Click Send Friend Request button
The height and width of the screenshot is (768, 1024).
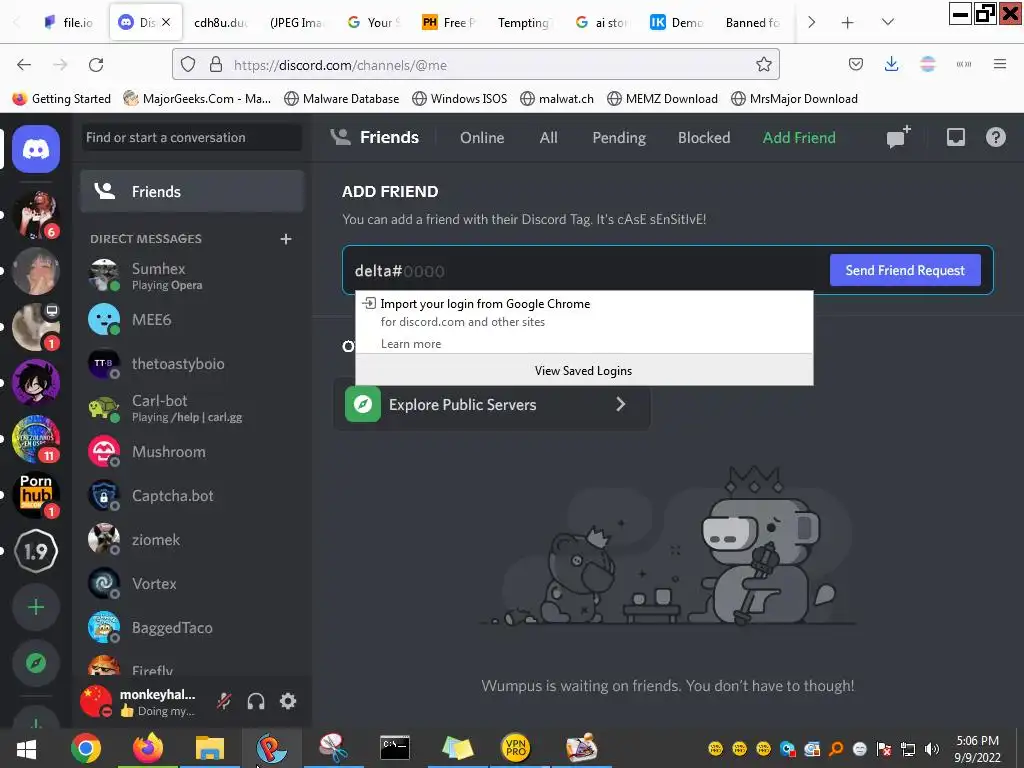pyautogui.click(x=905, y=270)
